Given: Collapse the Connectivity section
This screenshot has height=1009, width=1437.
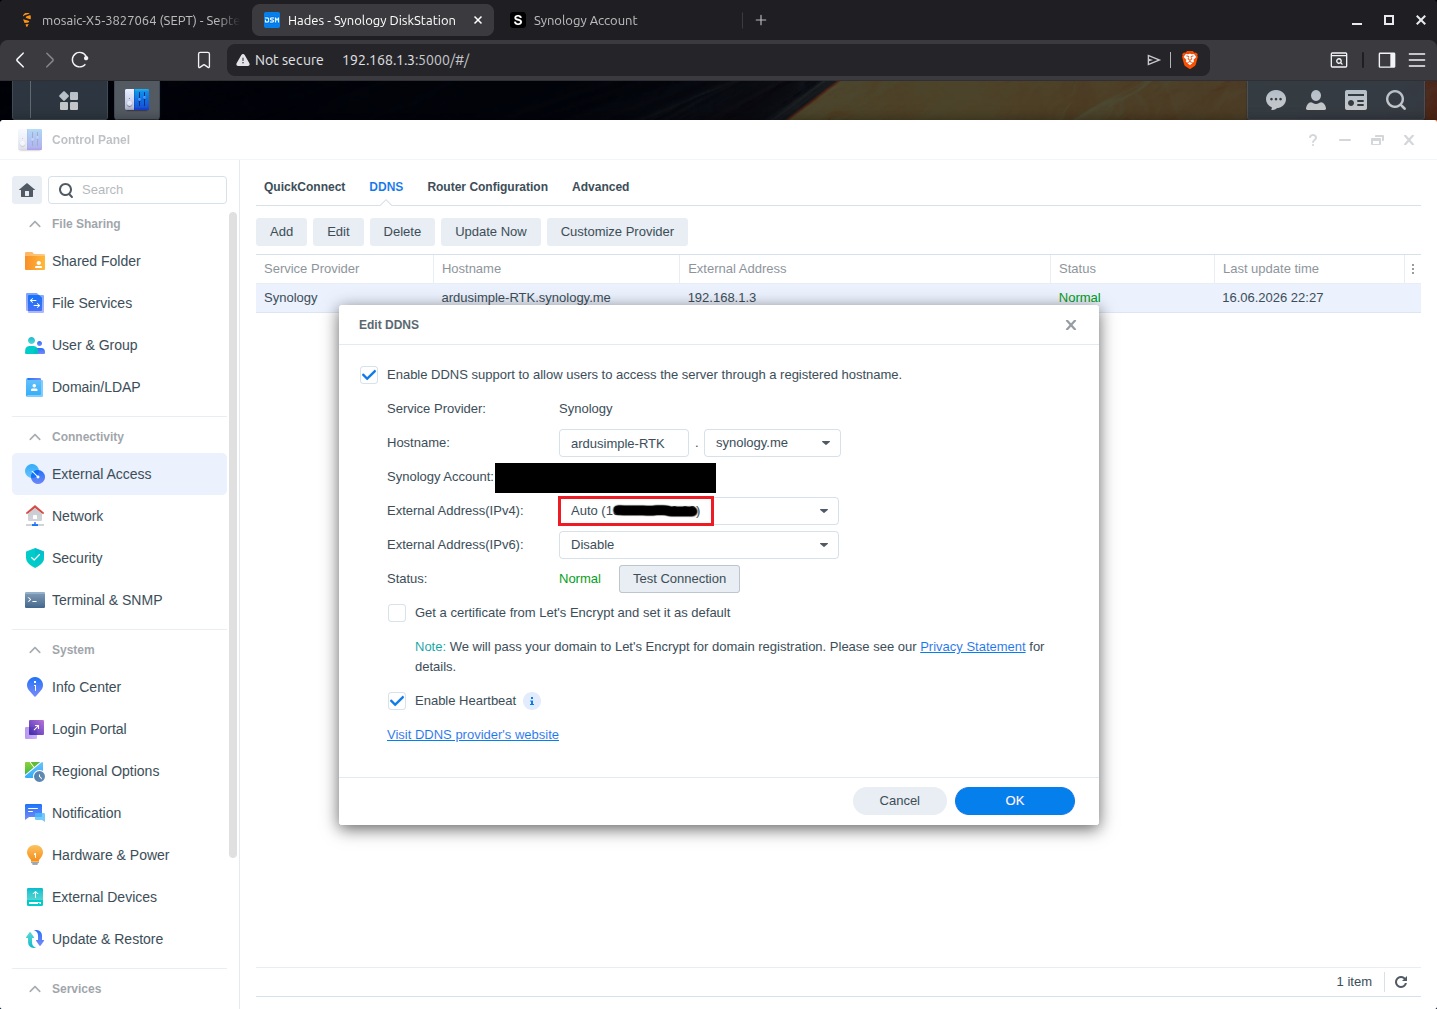Looking at the screenshot, I should pyautogui.click(x=35, y=437).
